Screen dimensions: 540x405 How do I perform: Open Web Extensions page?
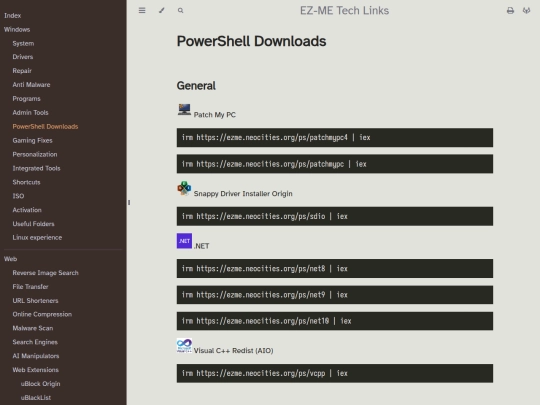tap(35, 370)
